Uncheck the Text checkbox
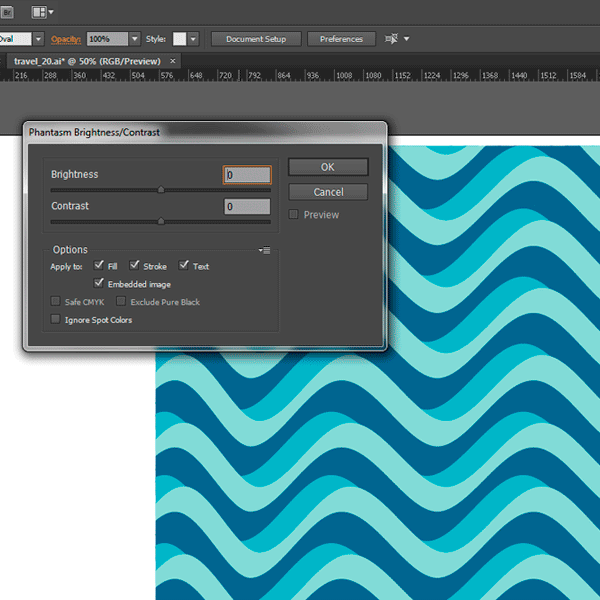 tap(184, 265)
